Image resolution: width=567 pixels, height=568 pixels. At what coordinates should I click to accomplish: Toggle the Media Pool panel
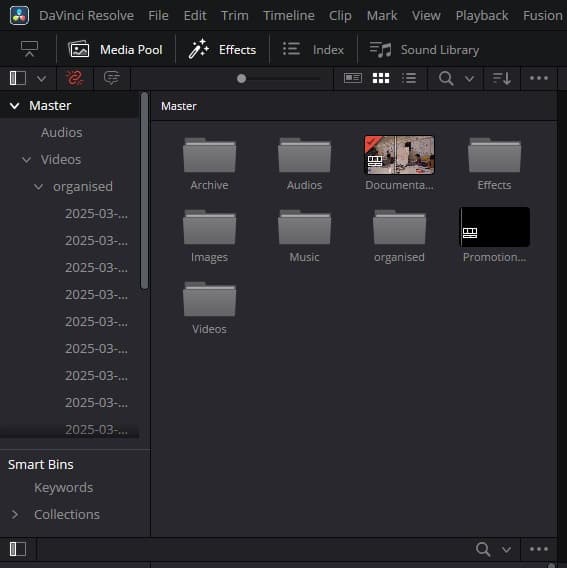[115, 50]
